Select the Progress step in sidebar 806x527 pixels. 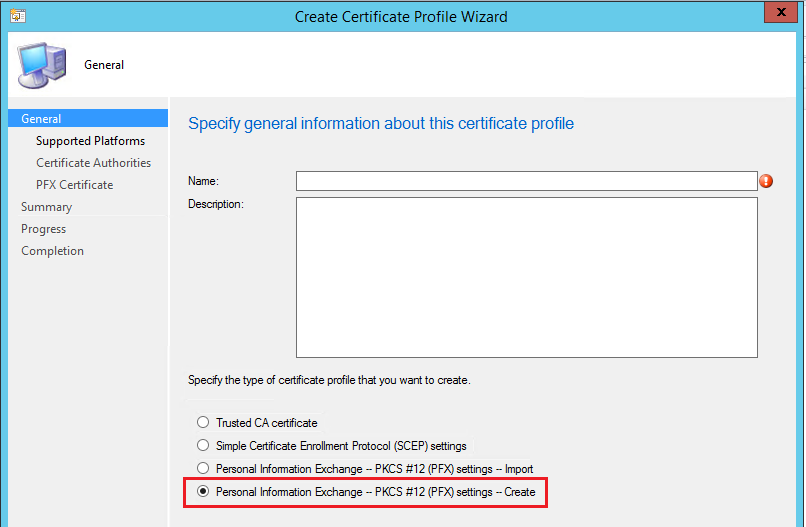(43, 229)
